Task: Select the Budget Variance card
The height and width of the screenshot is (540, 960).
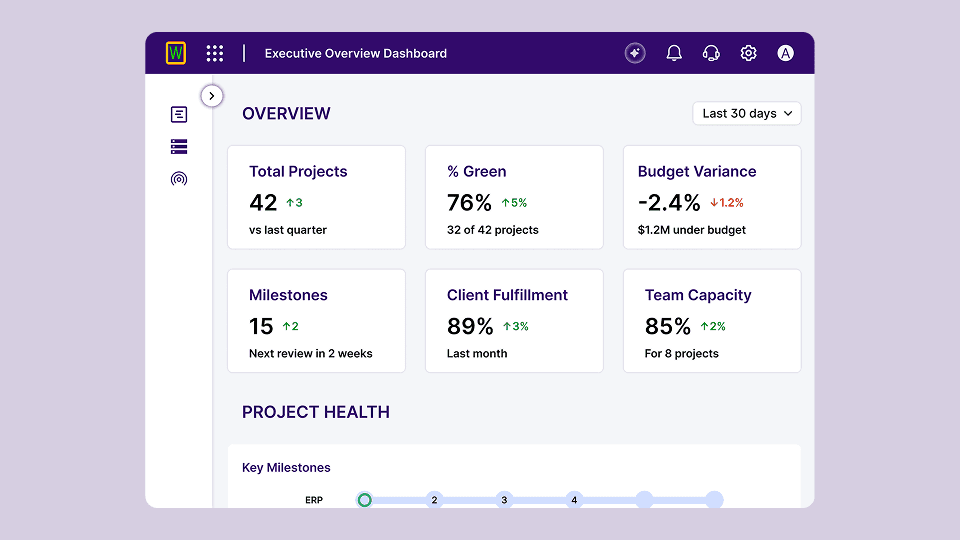Action: click(712, 197)
